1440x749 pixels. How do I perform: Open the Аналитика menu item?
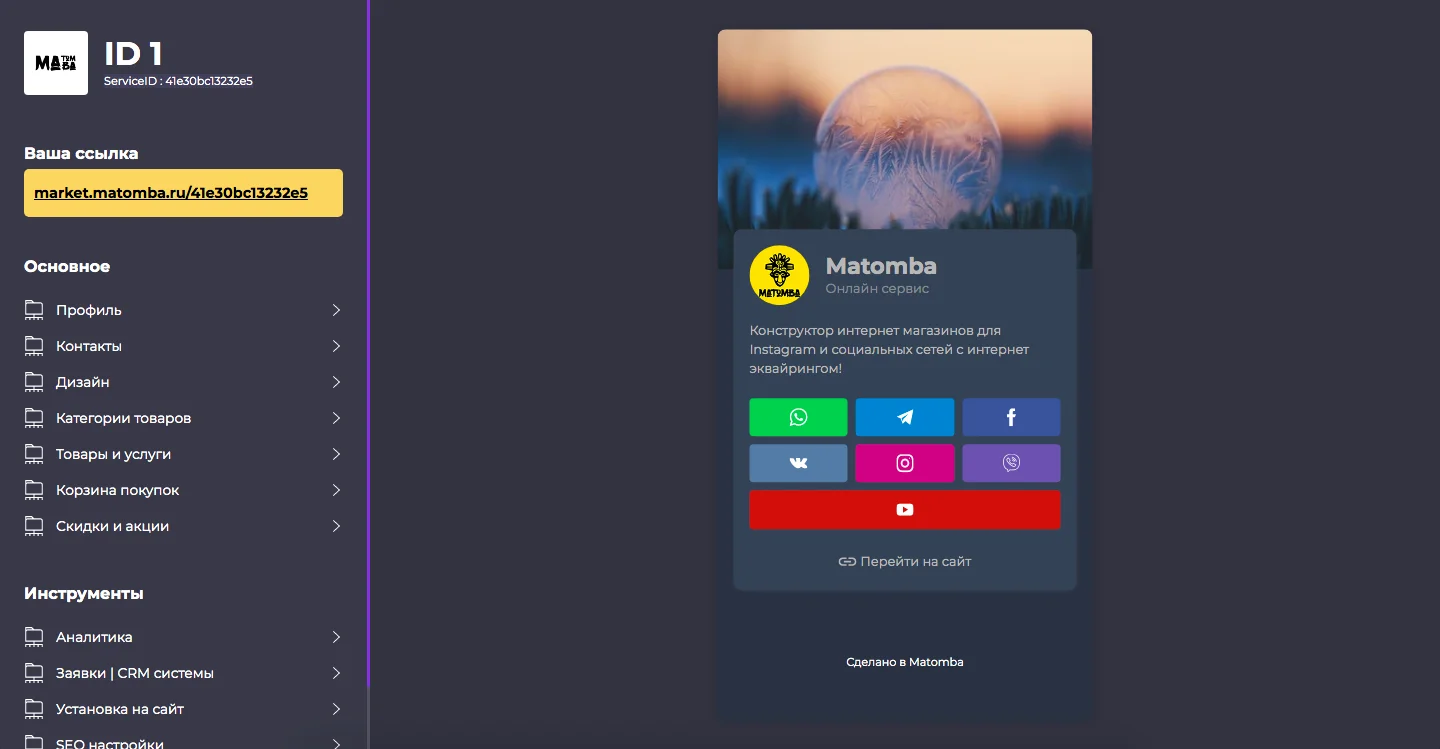pyautogui.click(x=184, y=637)
